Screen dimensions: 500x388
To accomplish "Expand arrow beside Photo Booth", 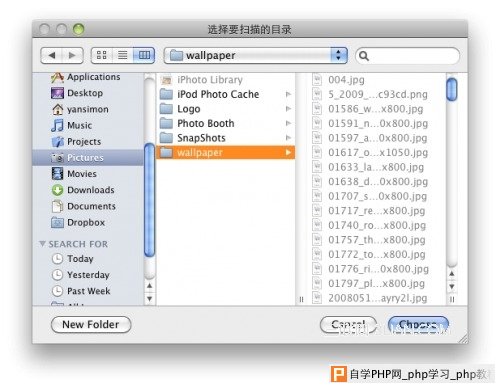I will pyautogui.click(x=288, y=123).
